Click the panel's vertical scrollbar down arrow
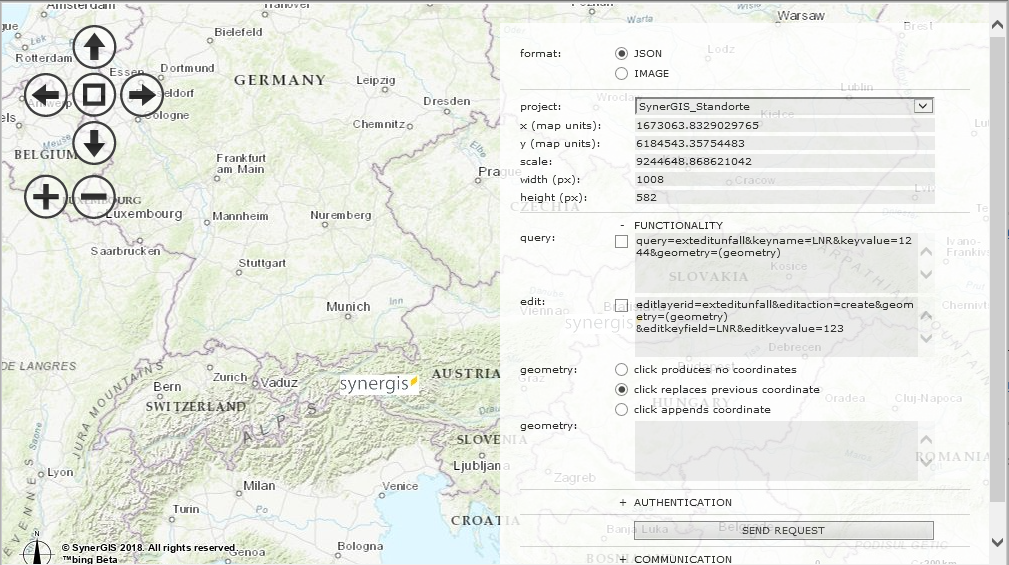Image resolution: width=1009 pixels, height=565 pixels. tap(997, 542)
